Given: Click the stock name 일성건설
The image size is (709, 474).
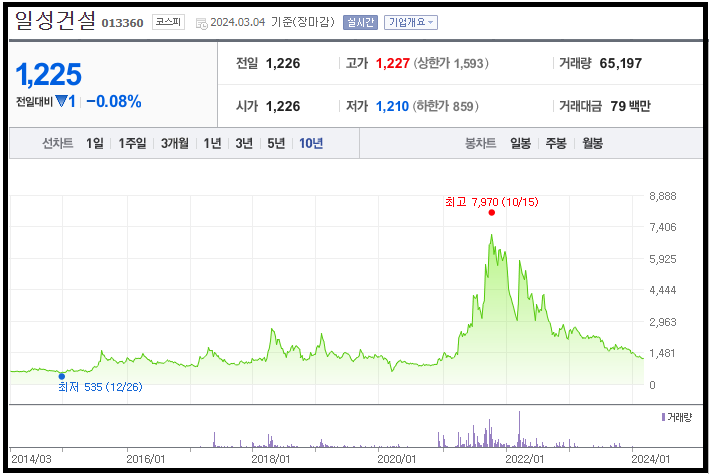Looking at the screenshot, I should click(55, 21).
